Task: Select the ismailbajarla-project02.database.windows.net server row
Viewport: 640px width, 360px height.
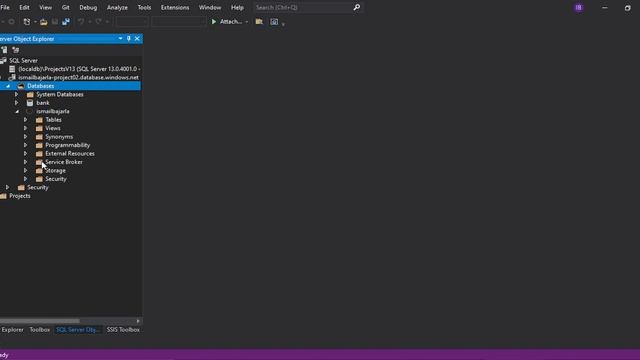Action: (70, 78)
